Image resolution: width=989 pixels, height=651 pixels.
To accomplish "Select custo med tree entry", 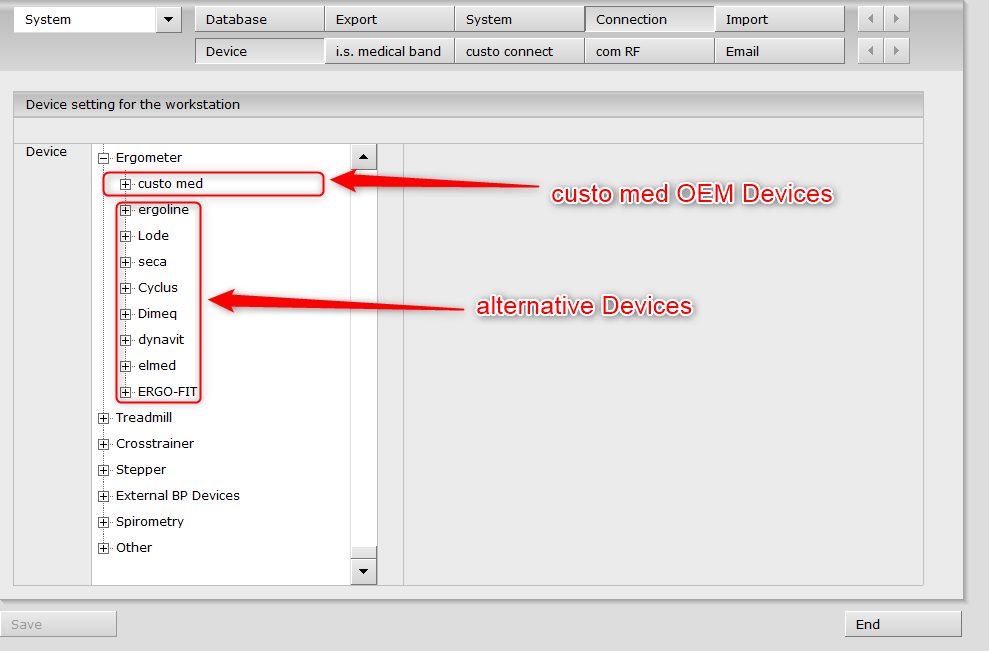I will (170, 184).
